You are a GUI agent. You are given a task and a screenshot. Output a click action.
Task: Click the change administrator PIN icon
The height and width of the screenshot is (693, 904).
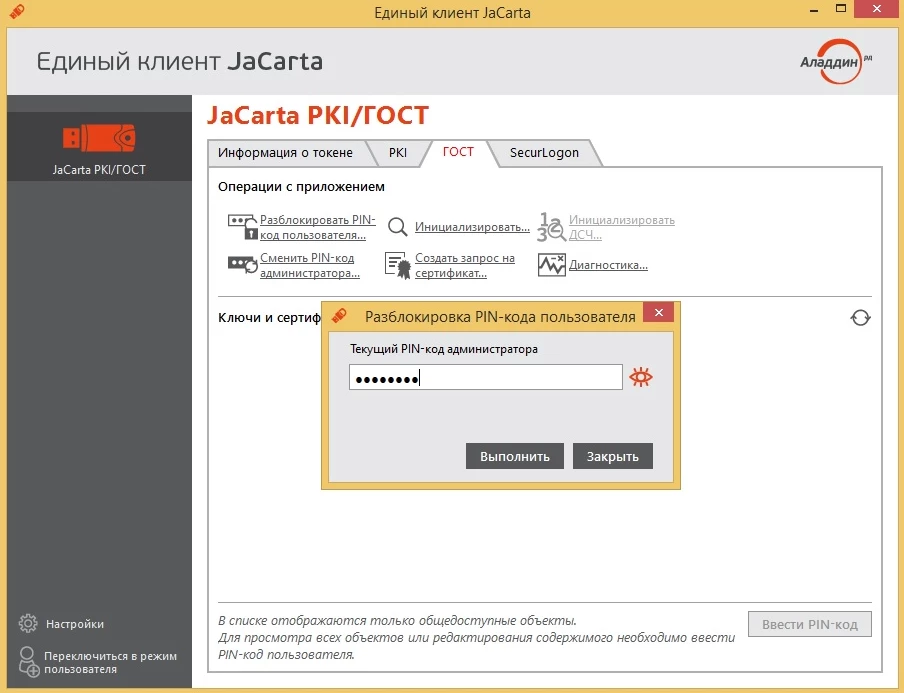[242, 265]
